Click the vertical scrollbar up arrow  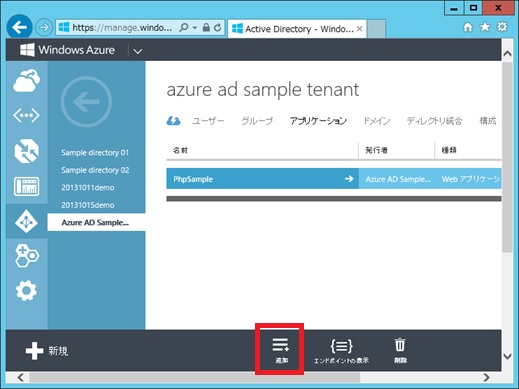[507, 53]
